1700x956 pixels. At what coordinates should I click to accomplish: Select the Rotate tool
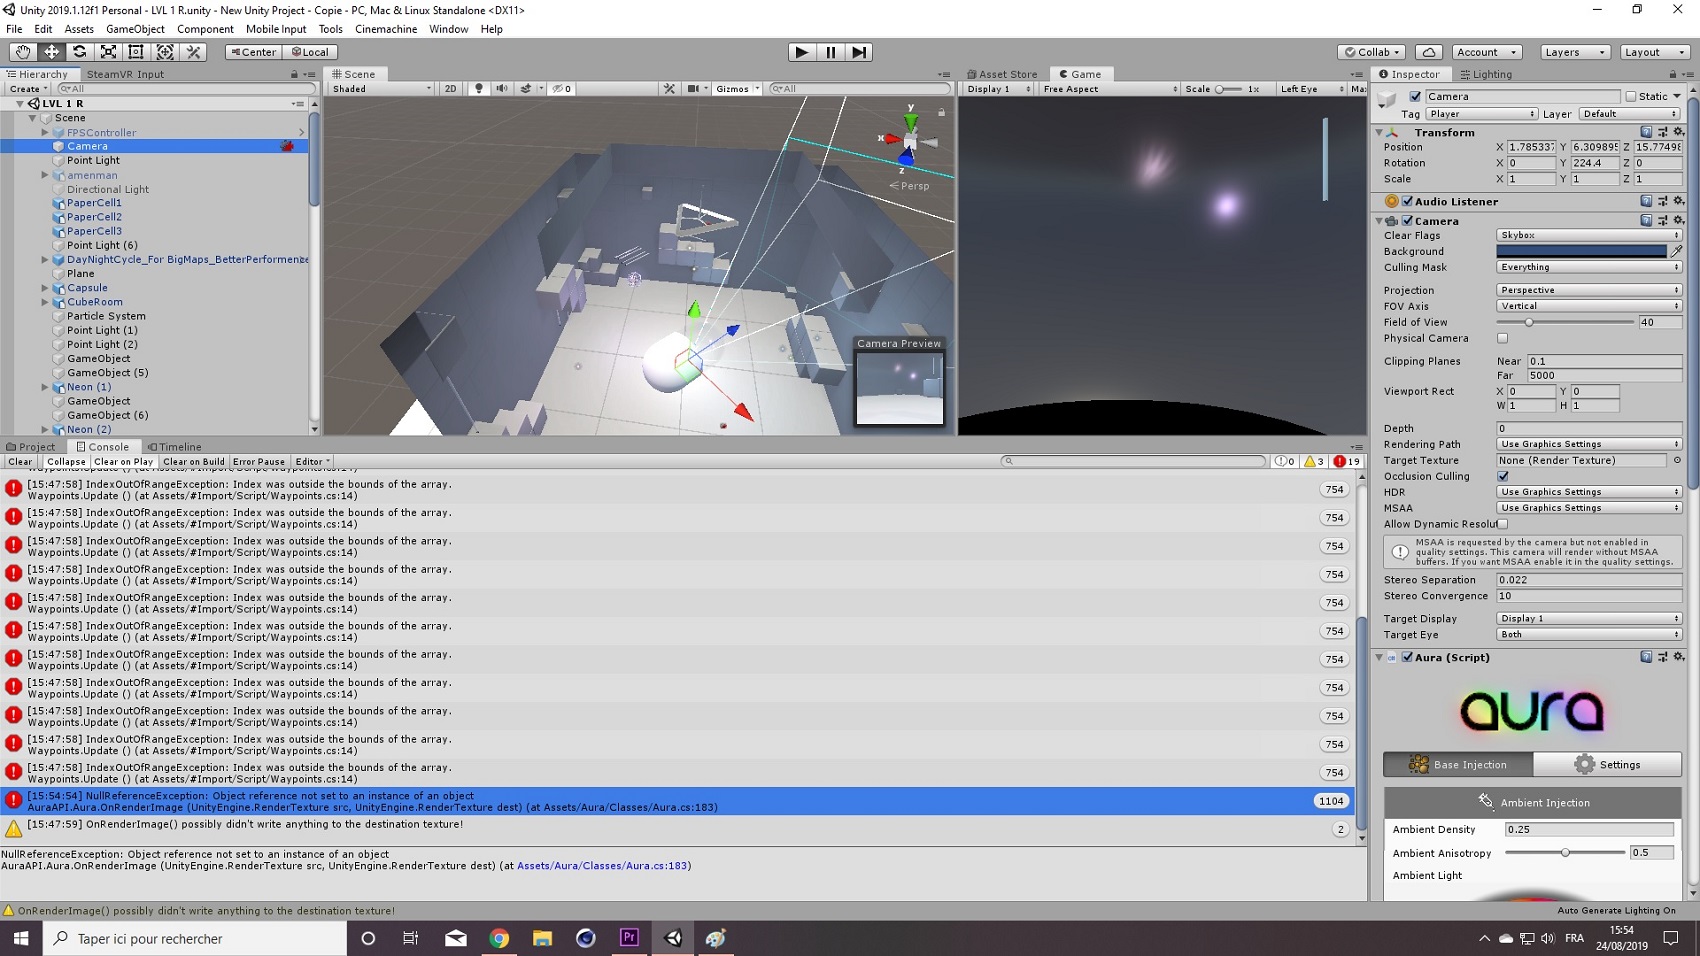[x=79, y=52]
